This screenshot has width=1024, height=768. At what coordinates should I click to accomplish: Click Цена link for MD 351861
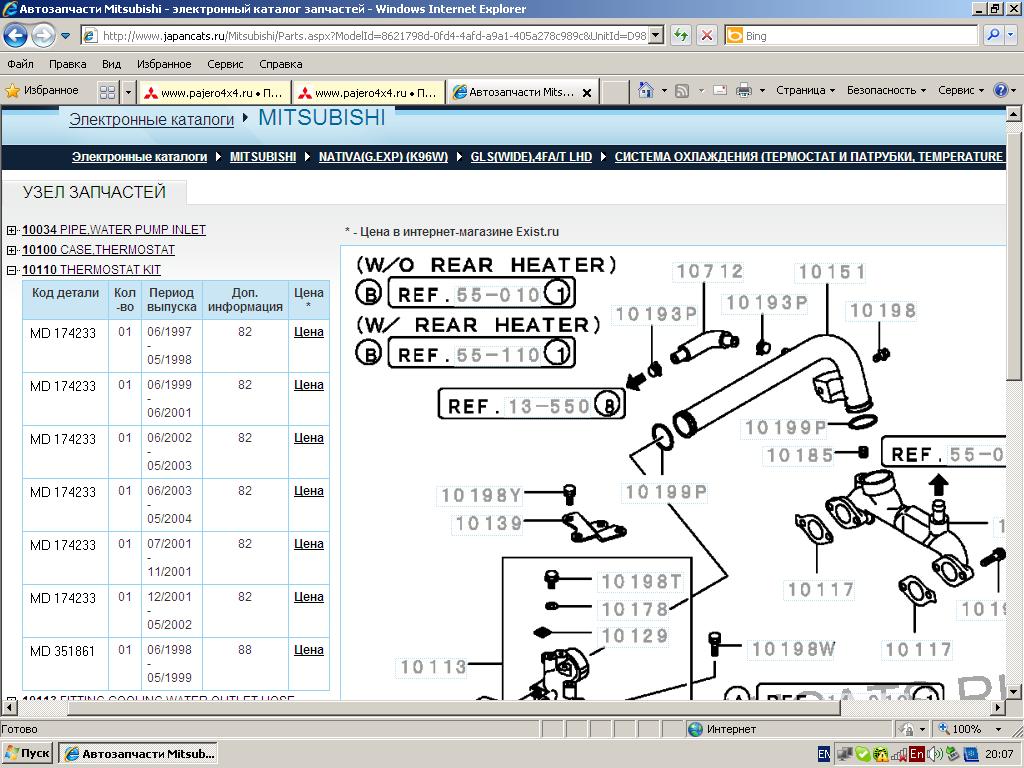308,650
